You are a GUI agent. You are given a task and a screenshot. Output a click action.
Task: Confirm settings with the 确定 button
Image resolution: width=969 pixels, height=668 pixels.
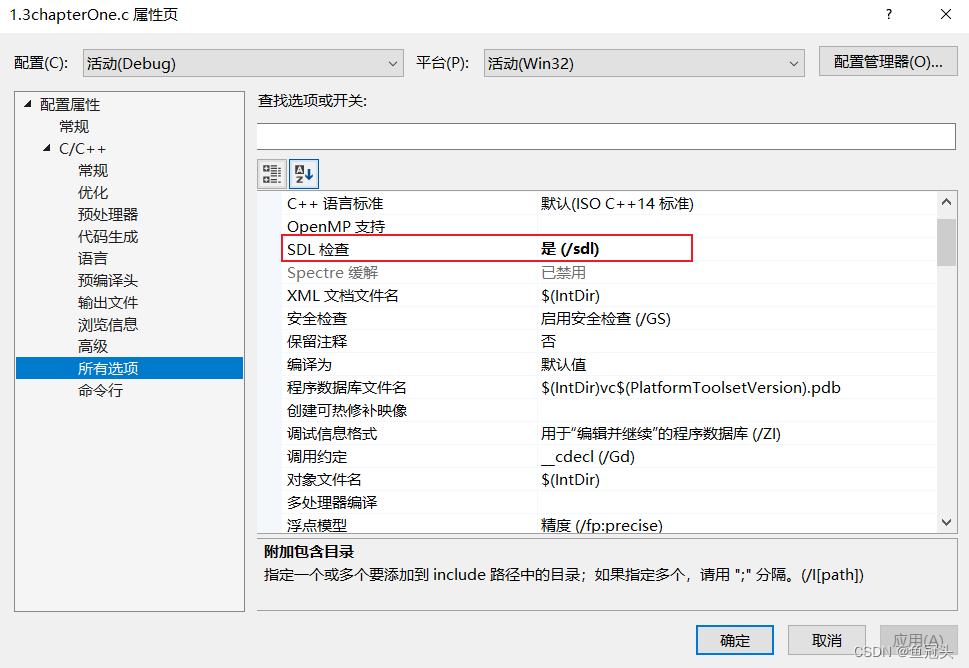click(734, 640)
